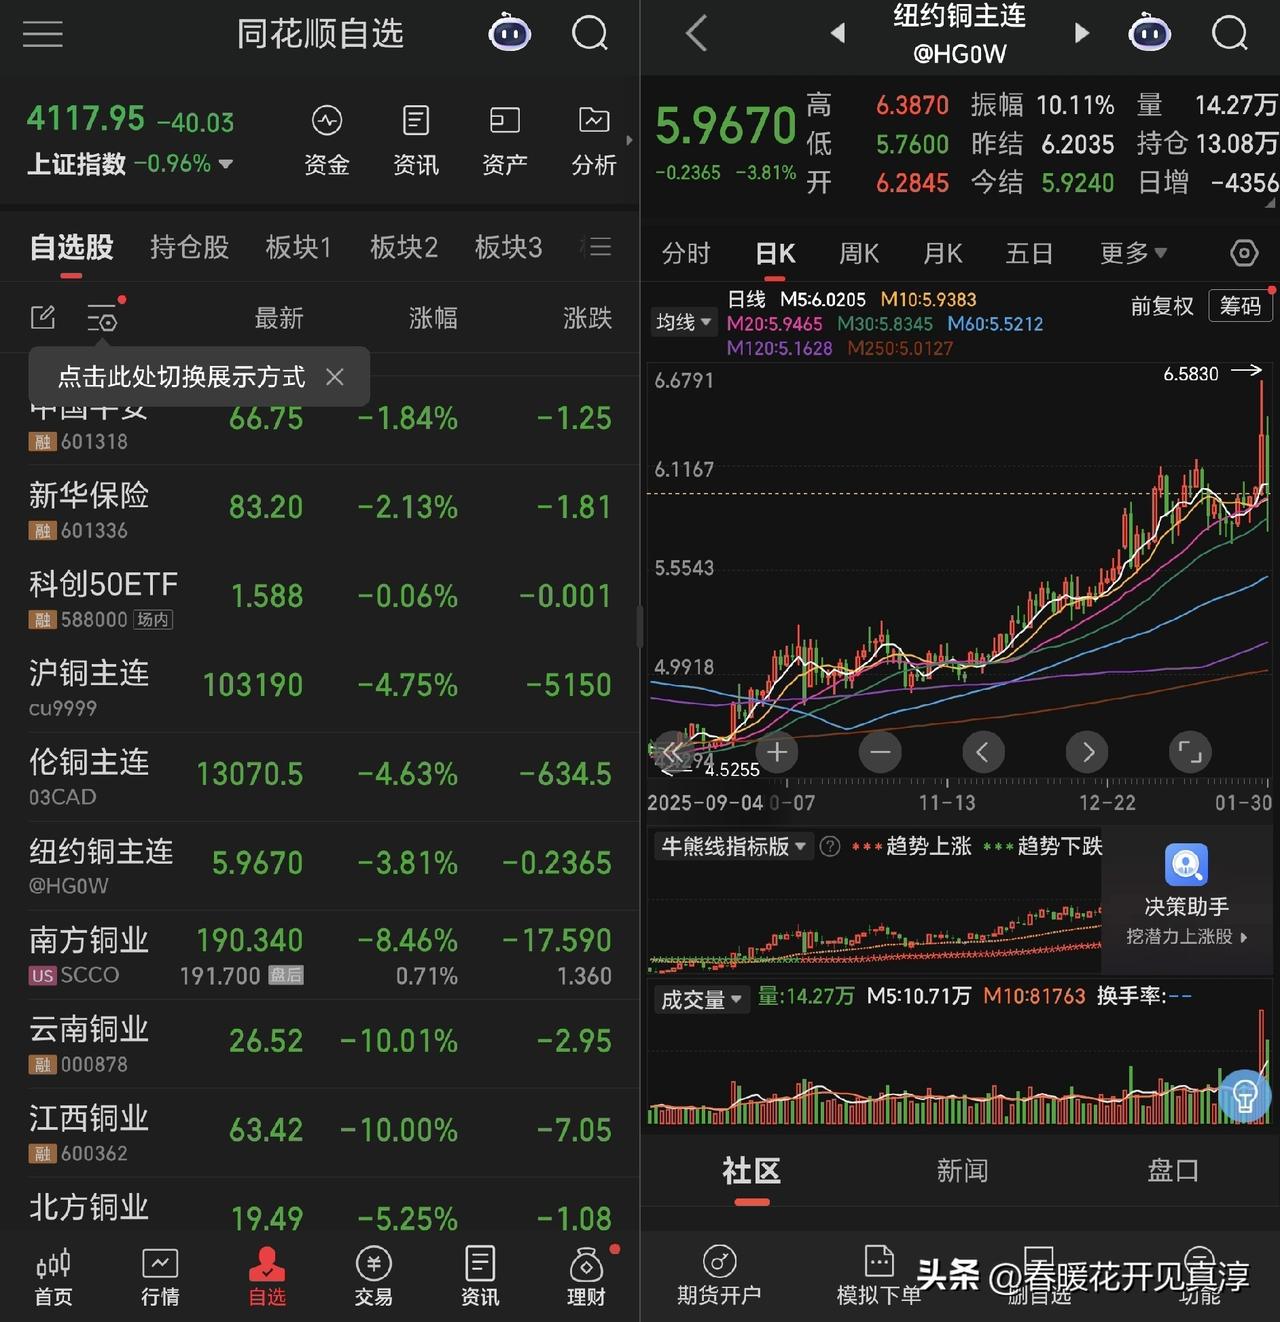Open the 社区 tab

coord(751,1170)
